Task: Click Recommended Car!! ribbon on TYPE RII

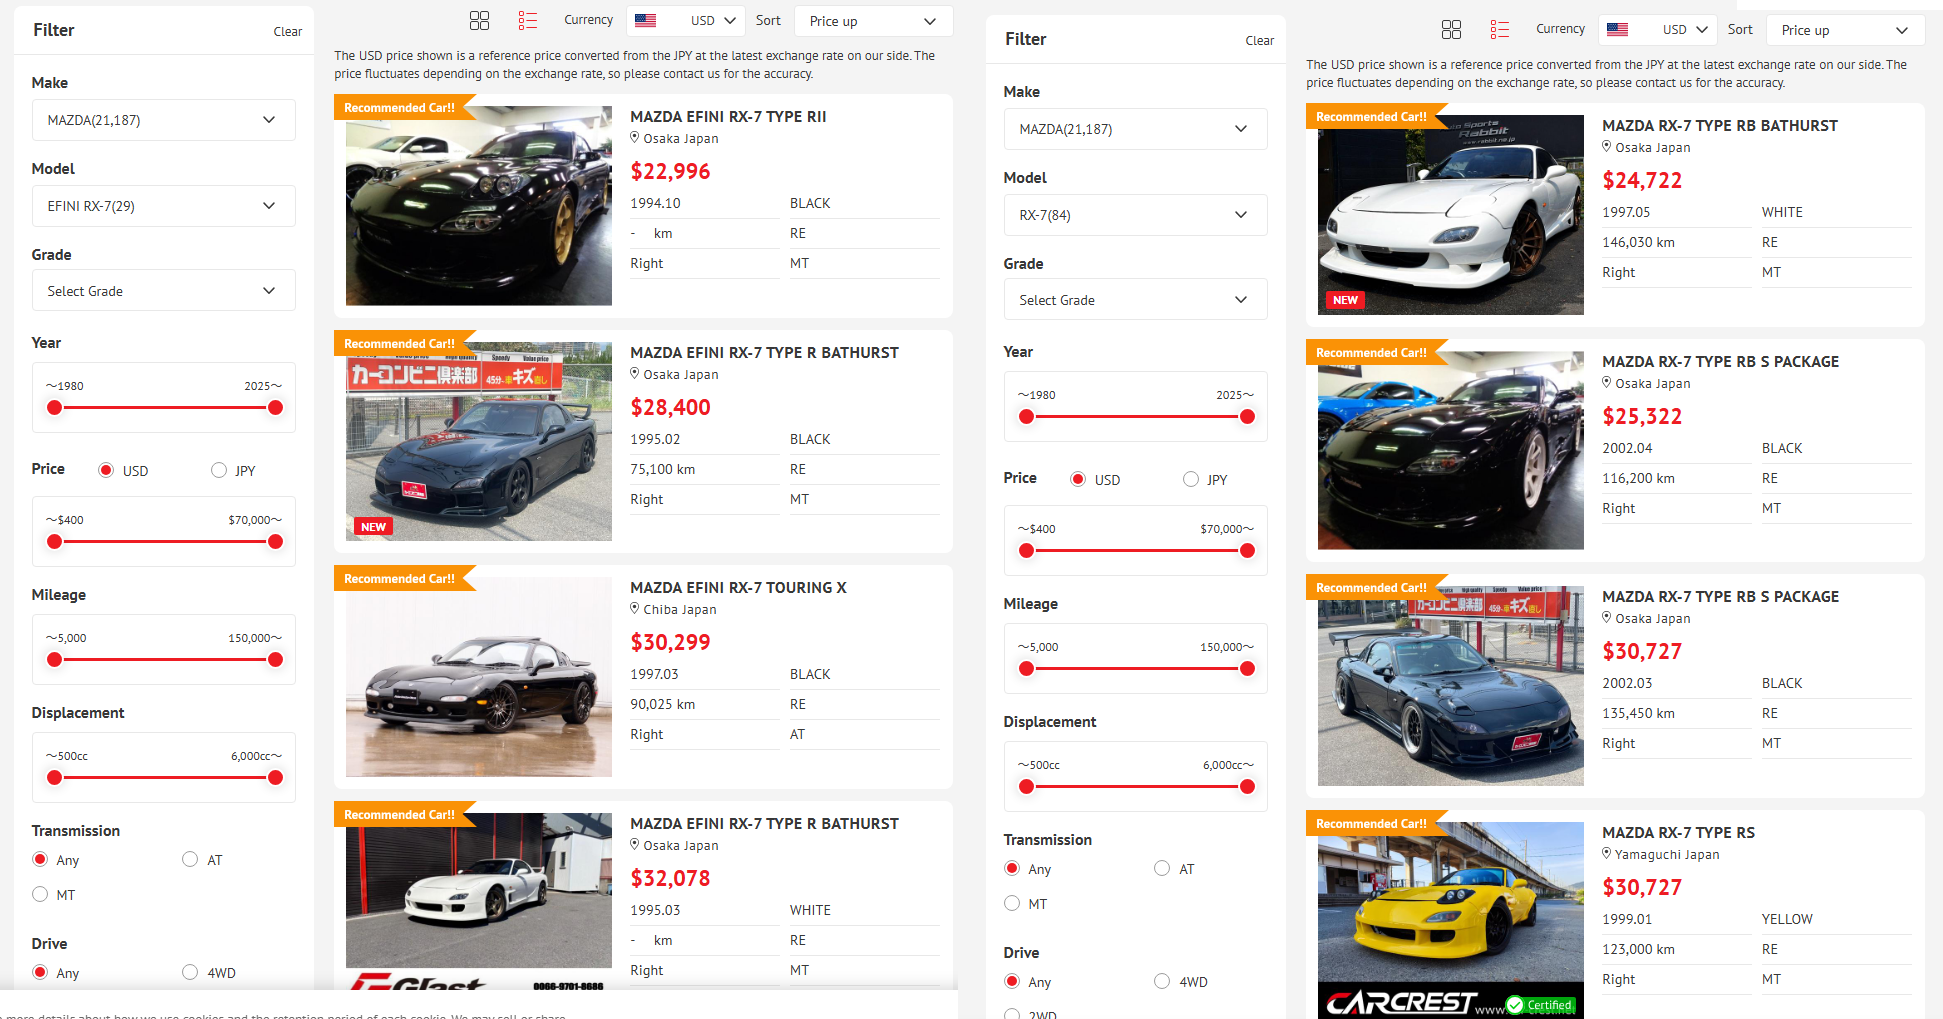Action: (x=400, y=107)
